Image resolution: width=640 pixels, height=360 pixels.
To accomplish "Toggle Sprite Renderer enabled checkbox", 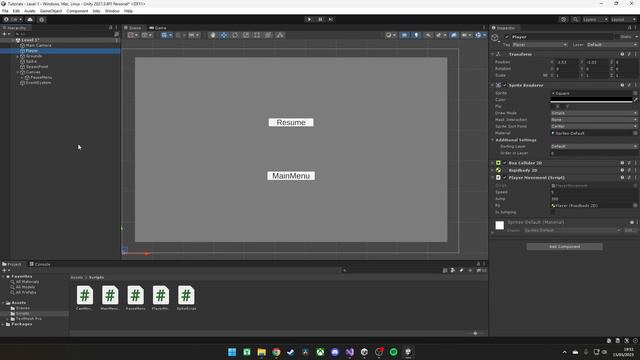I will (x=505, y=85).
